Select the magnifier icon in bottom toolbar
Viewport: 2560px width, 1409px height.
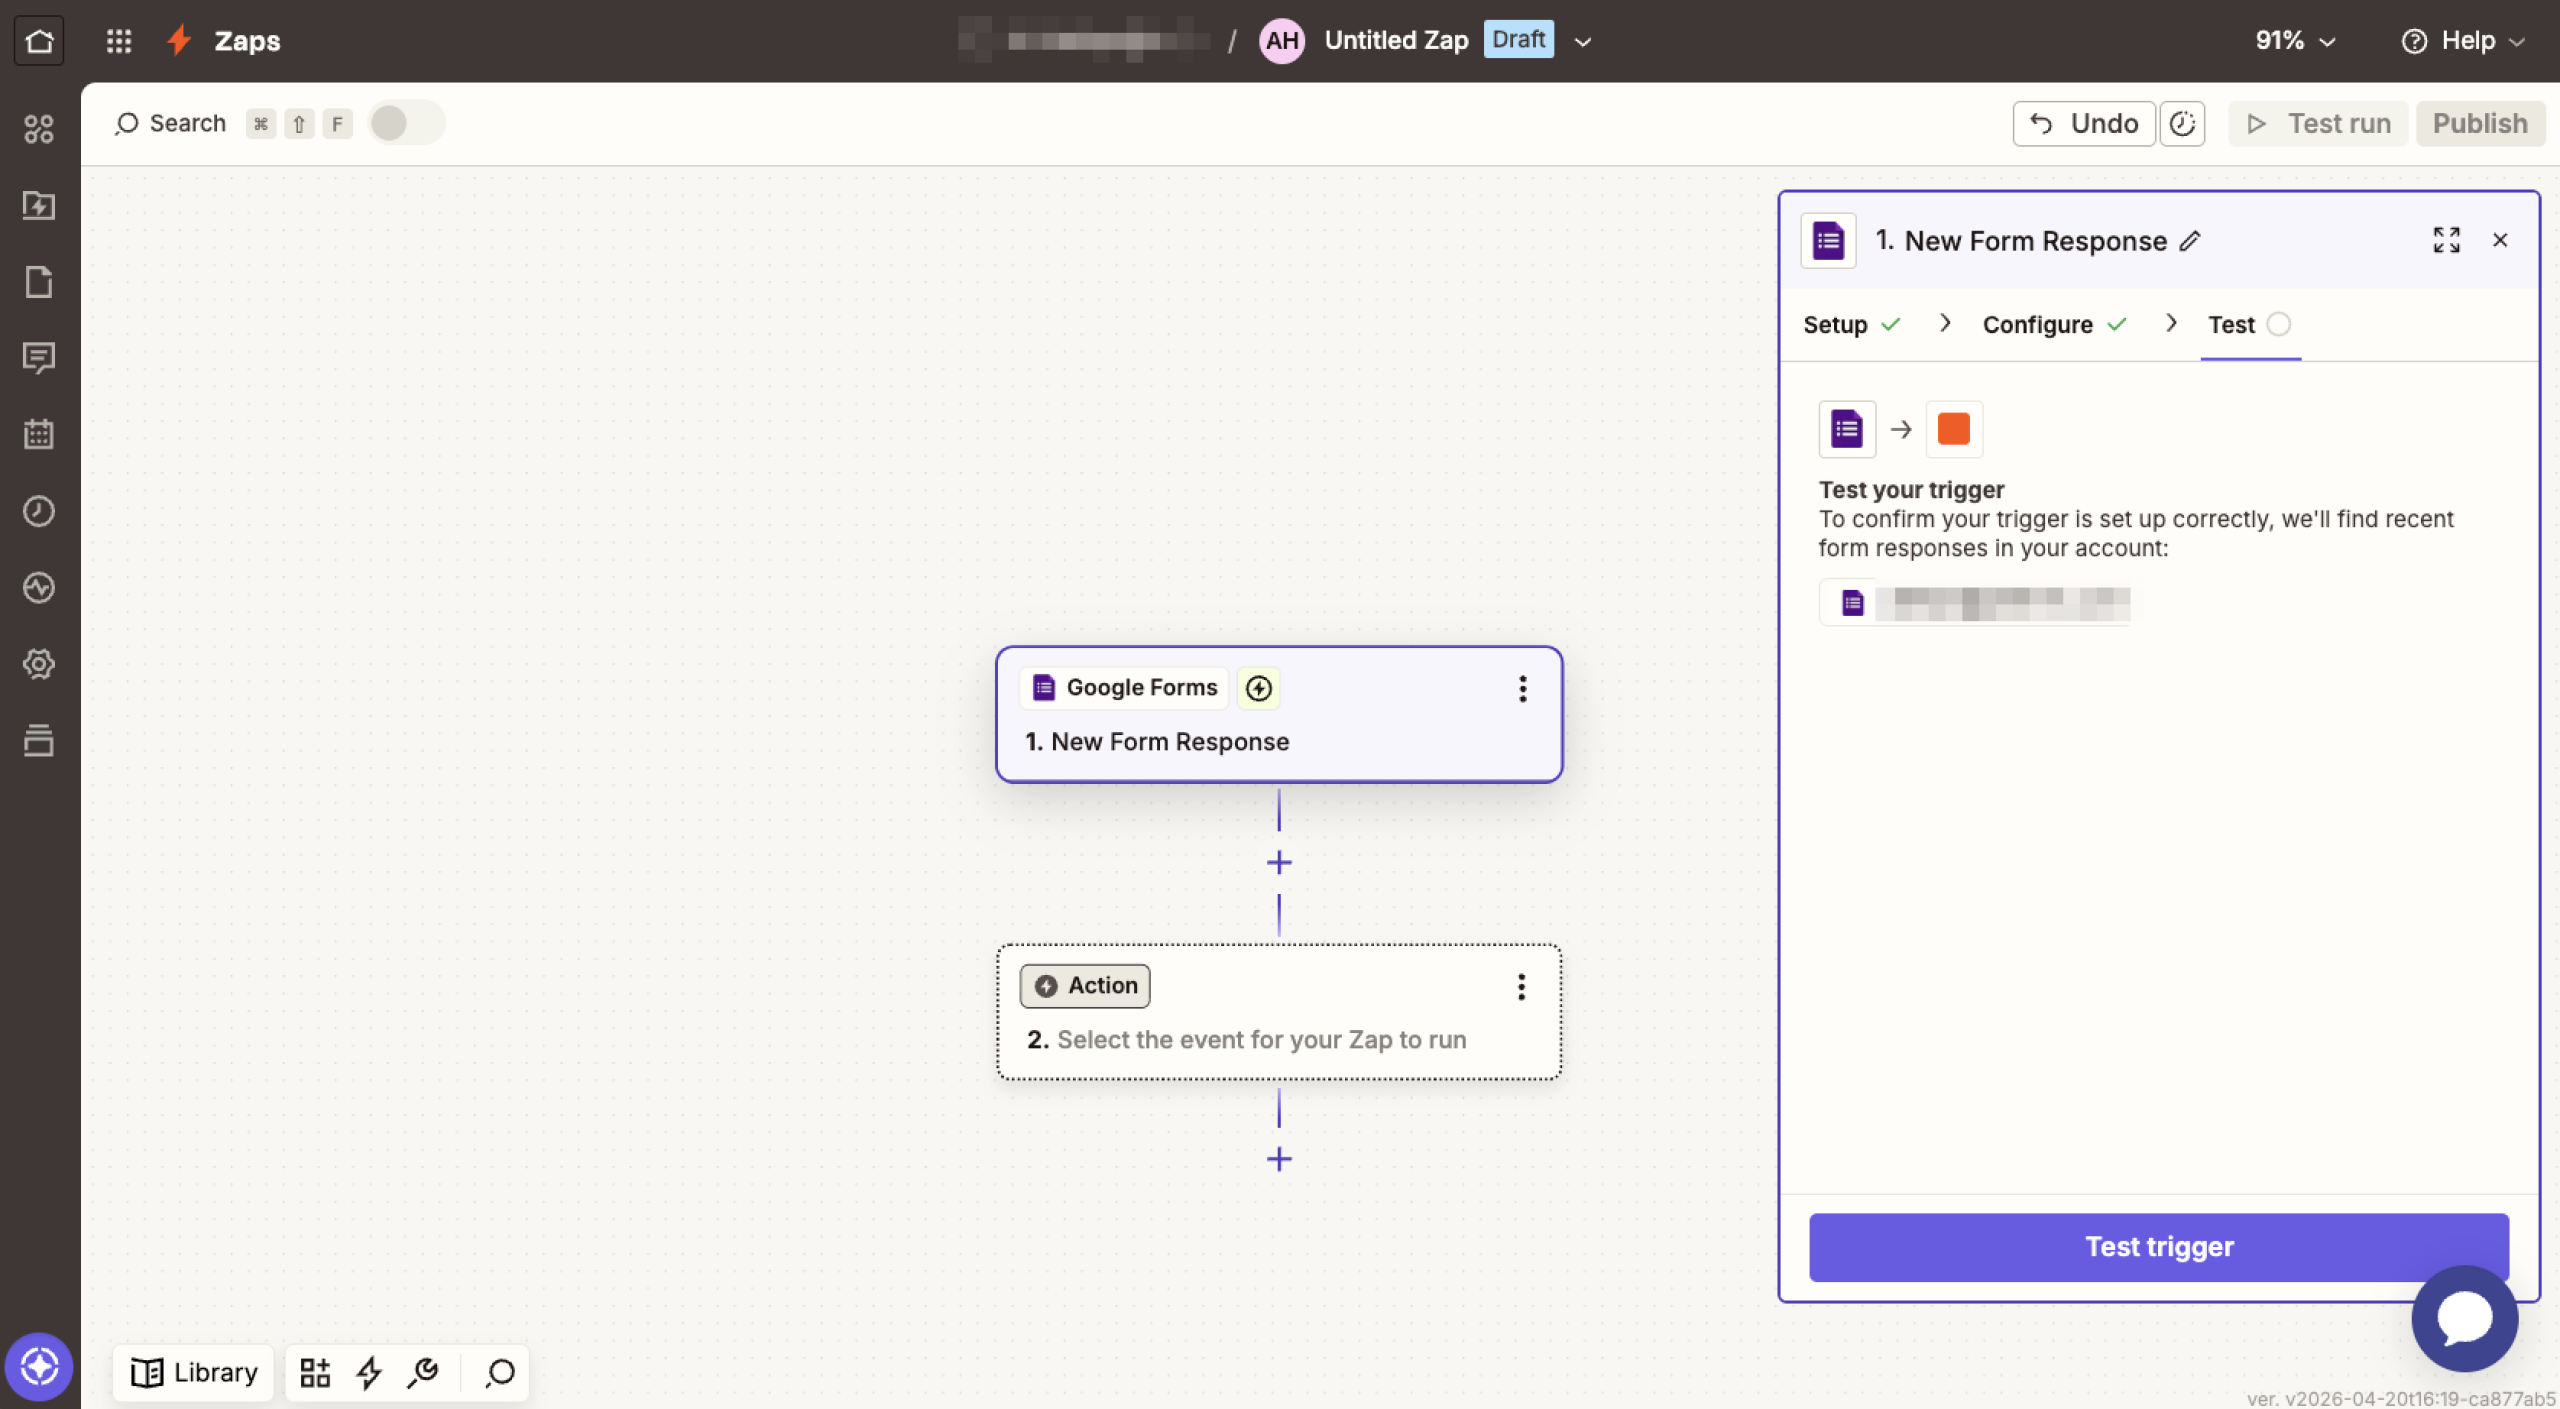498,1372
